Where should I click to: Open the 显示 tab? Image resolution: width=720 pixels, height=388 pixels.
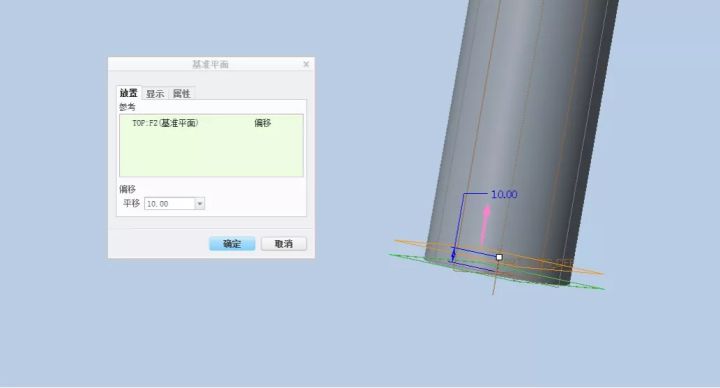(x=155, y=94)
